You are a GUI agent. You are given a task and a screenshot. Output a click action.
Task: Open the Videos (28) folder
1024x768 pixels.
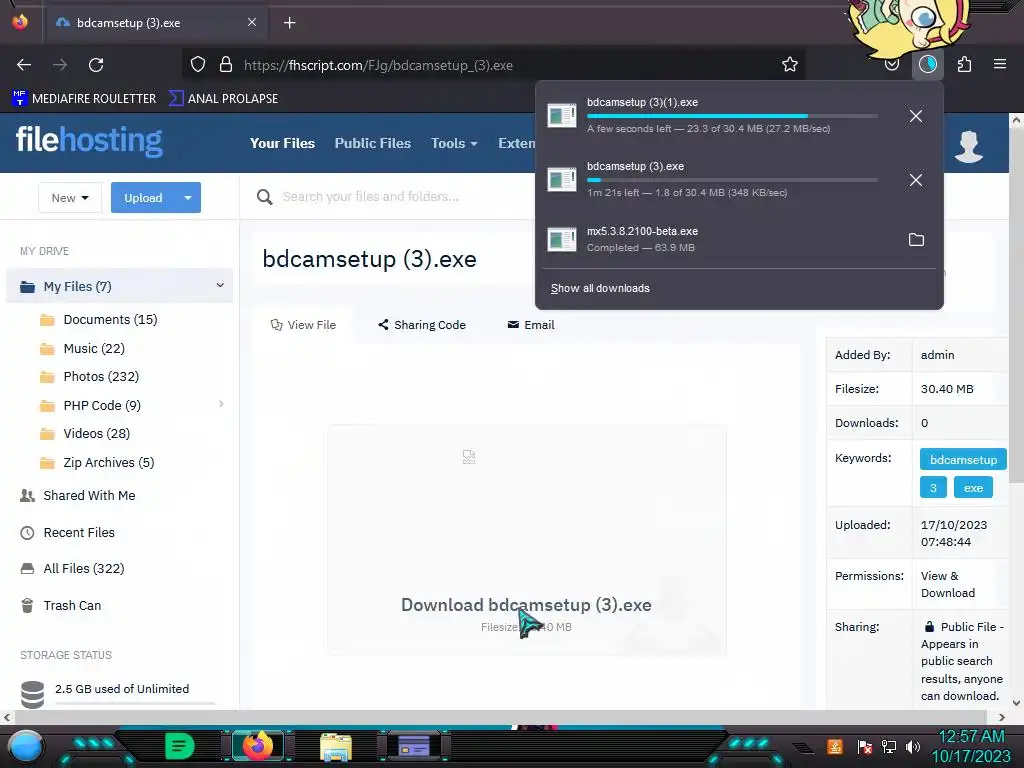(96, 434)
